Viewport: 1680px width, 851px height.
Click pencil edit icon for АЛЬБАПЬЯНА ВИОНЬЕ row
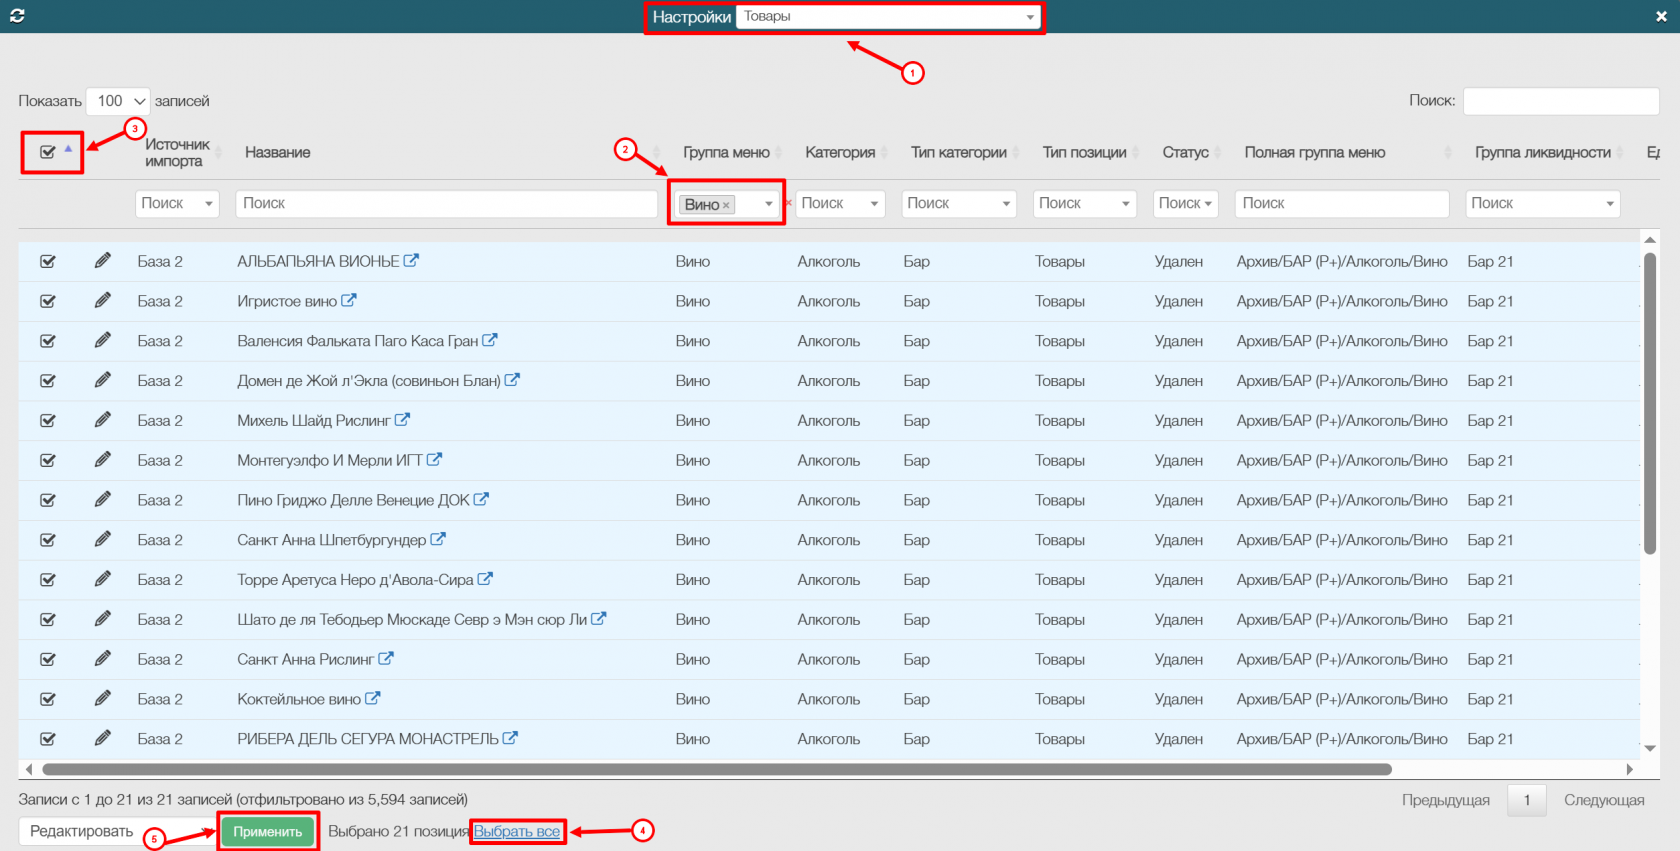click(x=102, y=261)
